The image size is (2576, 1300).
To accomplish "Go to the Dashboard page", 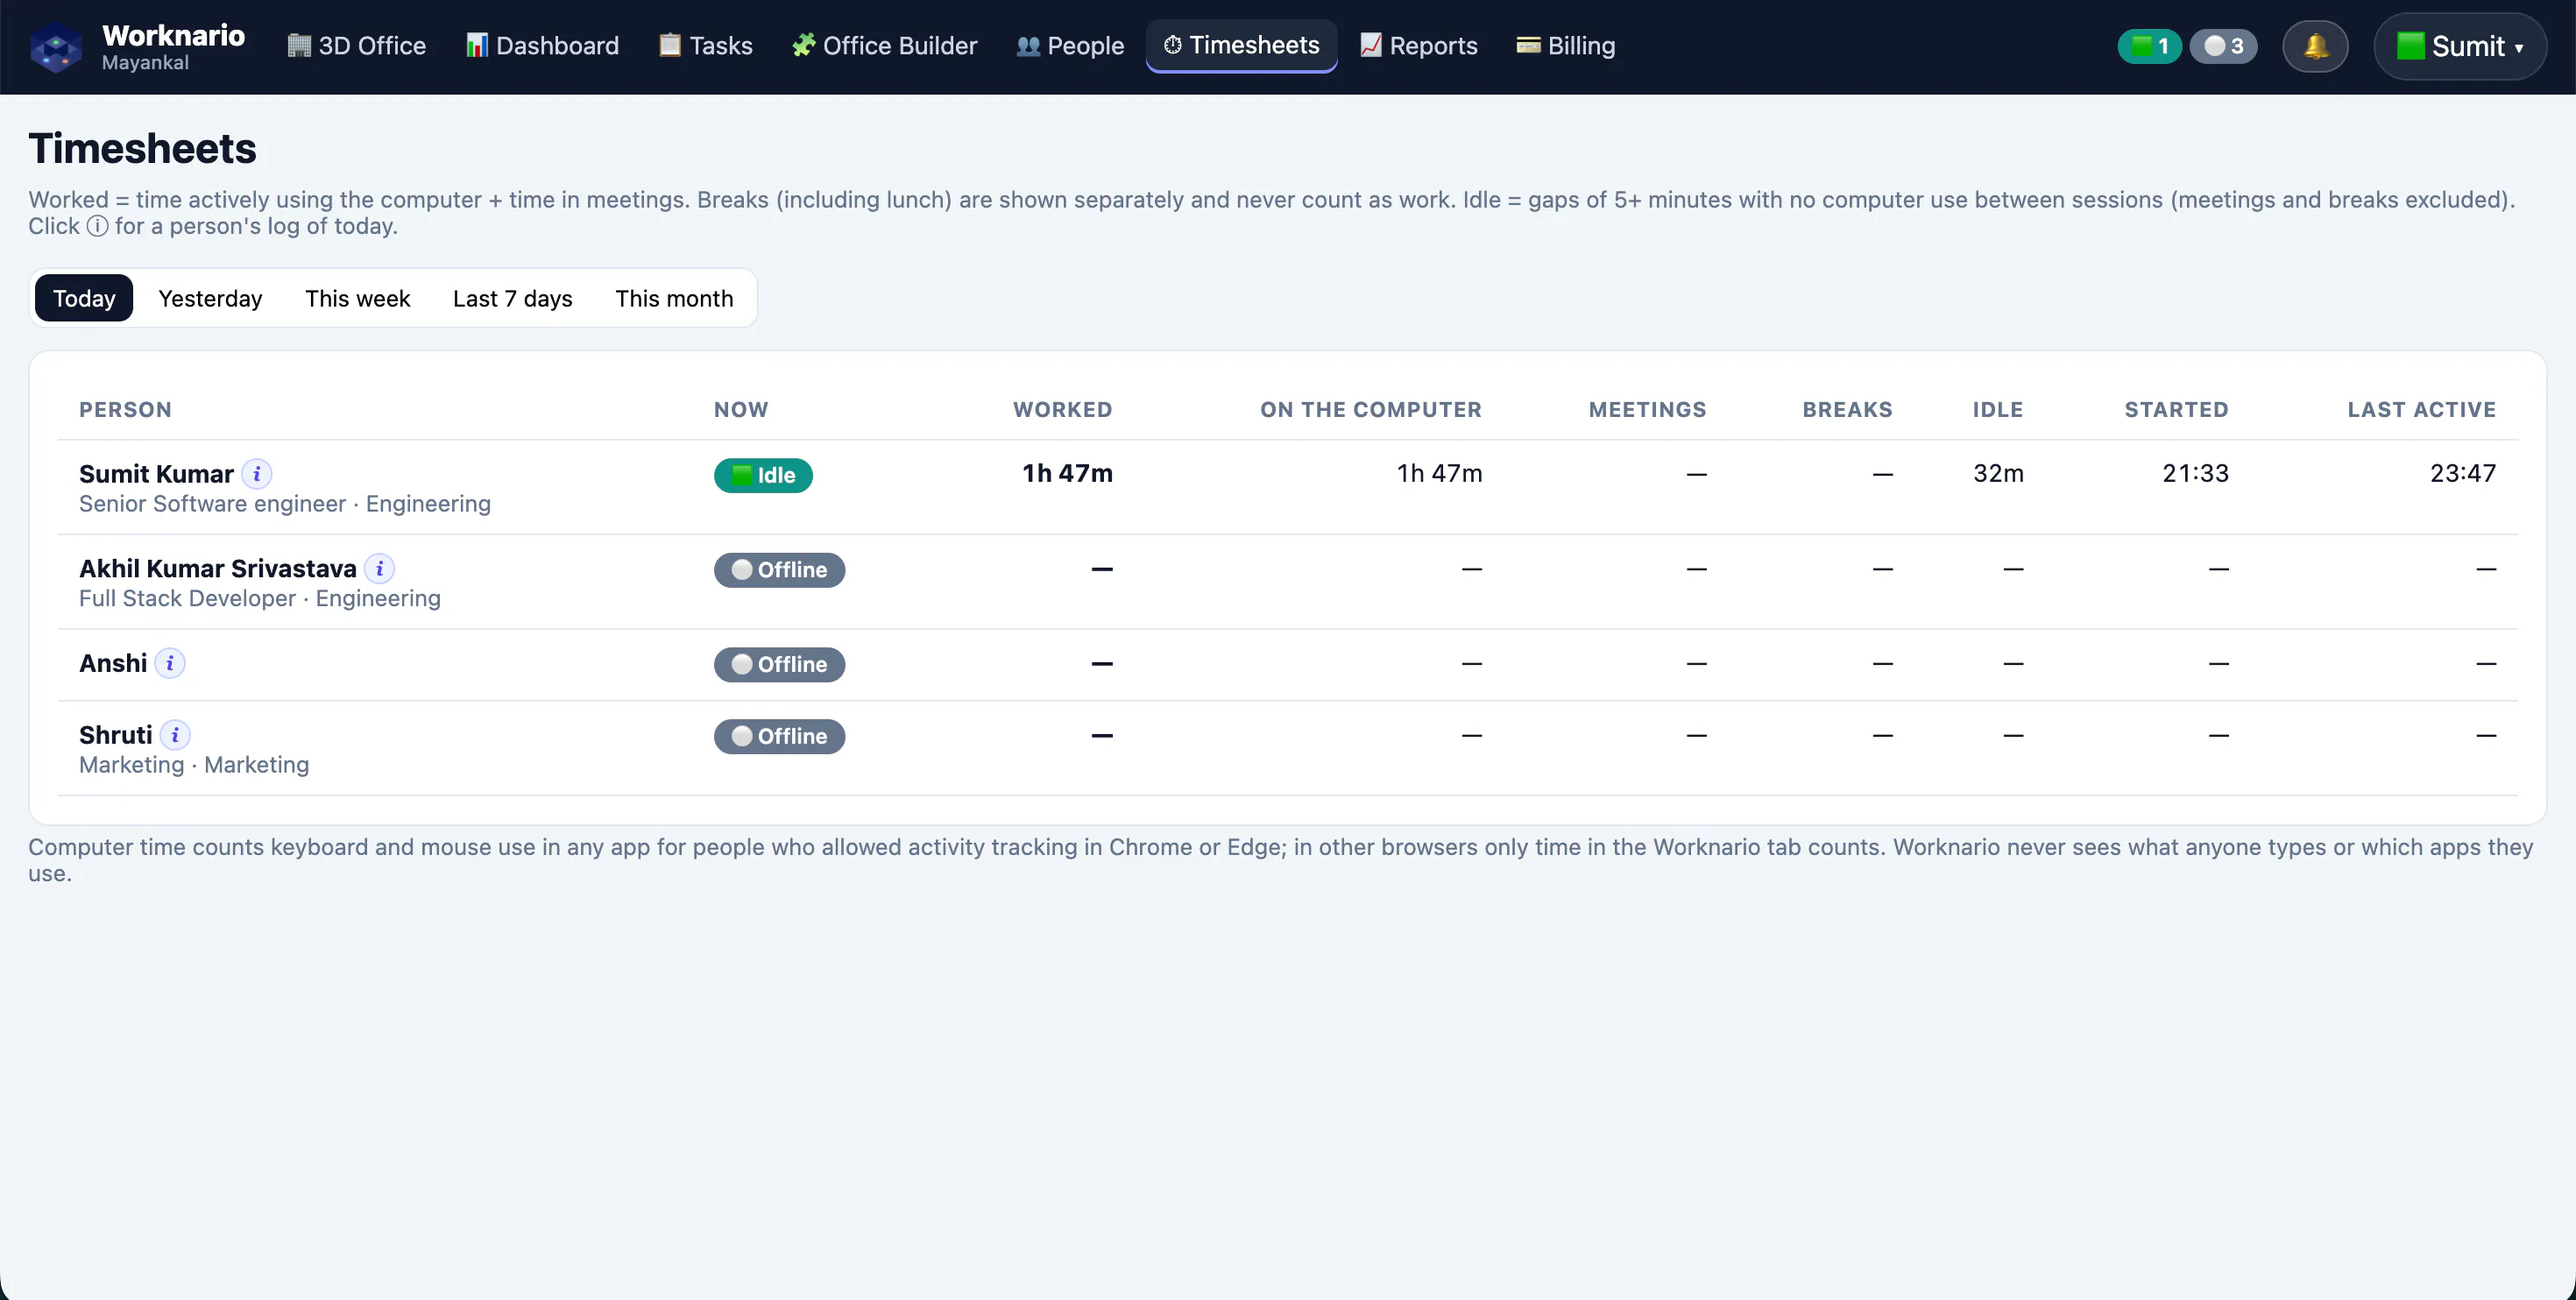I will [x=542, y=46].
